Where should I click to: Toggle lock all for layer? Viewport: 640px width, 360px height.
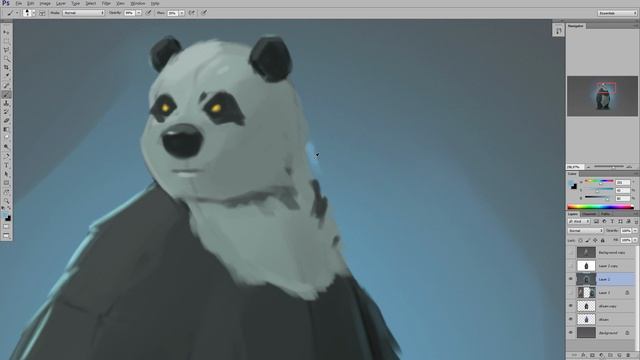[x=603, y=240]
